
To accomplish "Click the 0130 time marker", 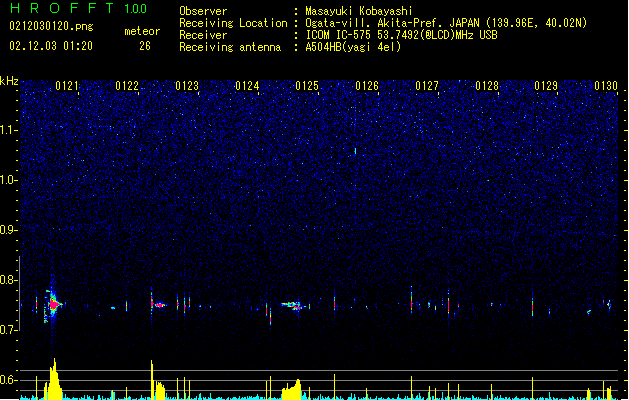I will click(606, 86).
